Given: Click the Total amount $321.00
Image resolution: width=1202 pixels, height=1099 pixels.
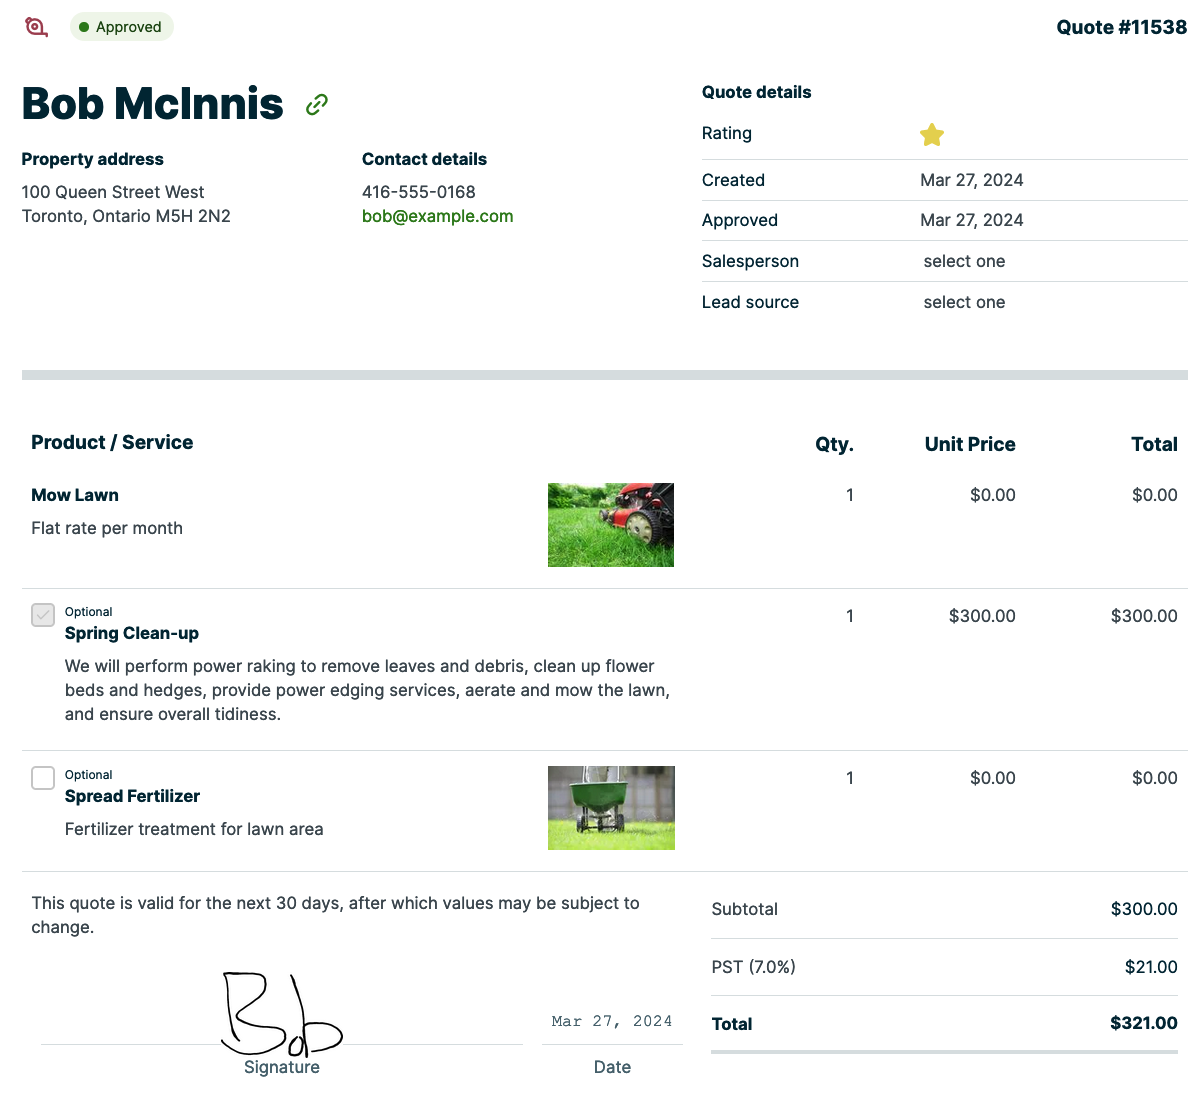Looking at the screenshot, I should pyautogui.click(x=1143, y=1023).
